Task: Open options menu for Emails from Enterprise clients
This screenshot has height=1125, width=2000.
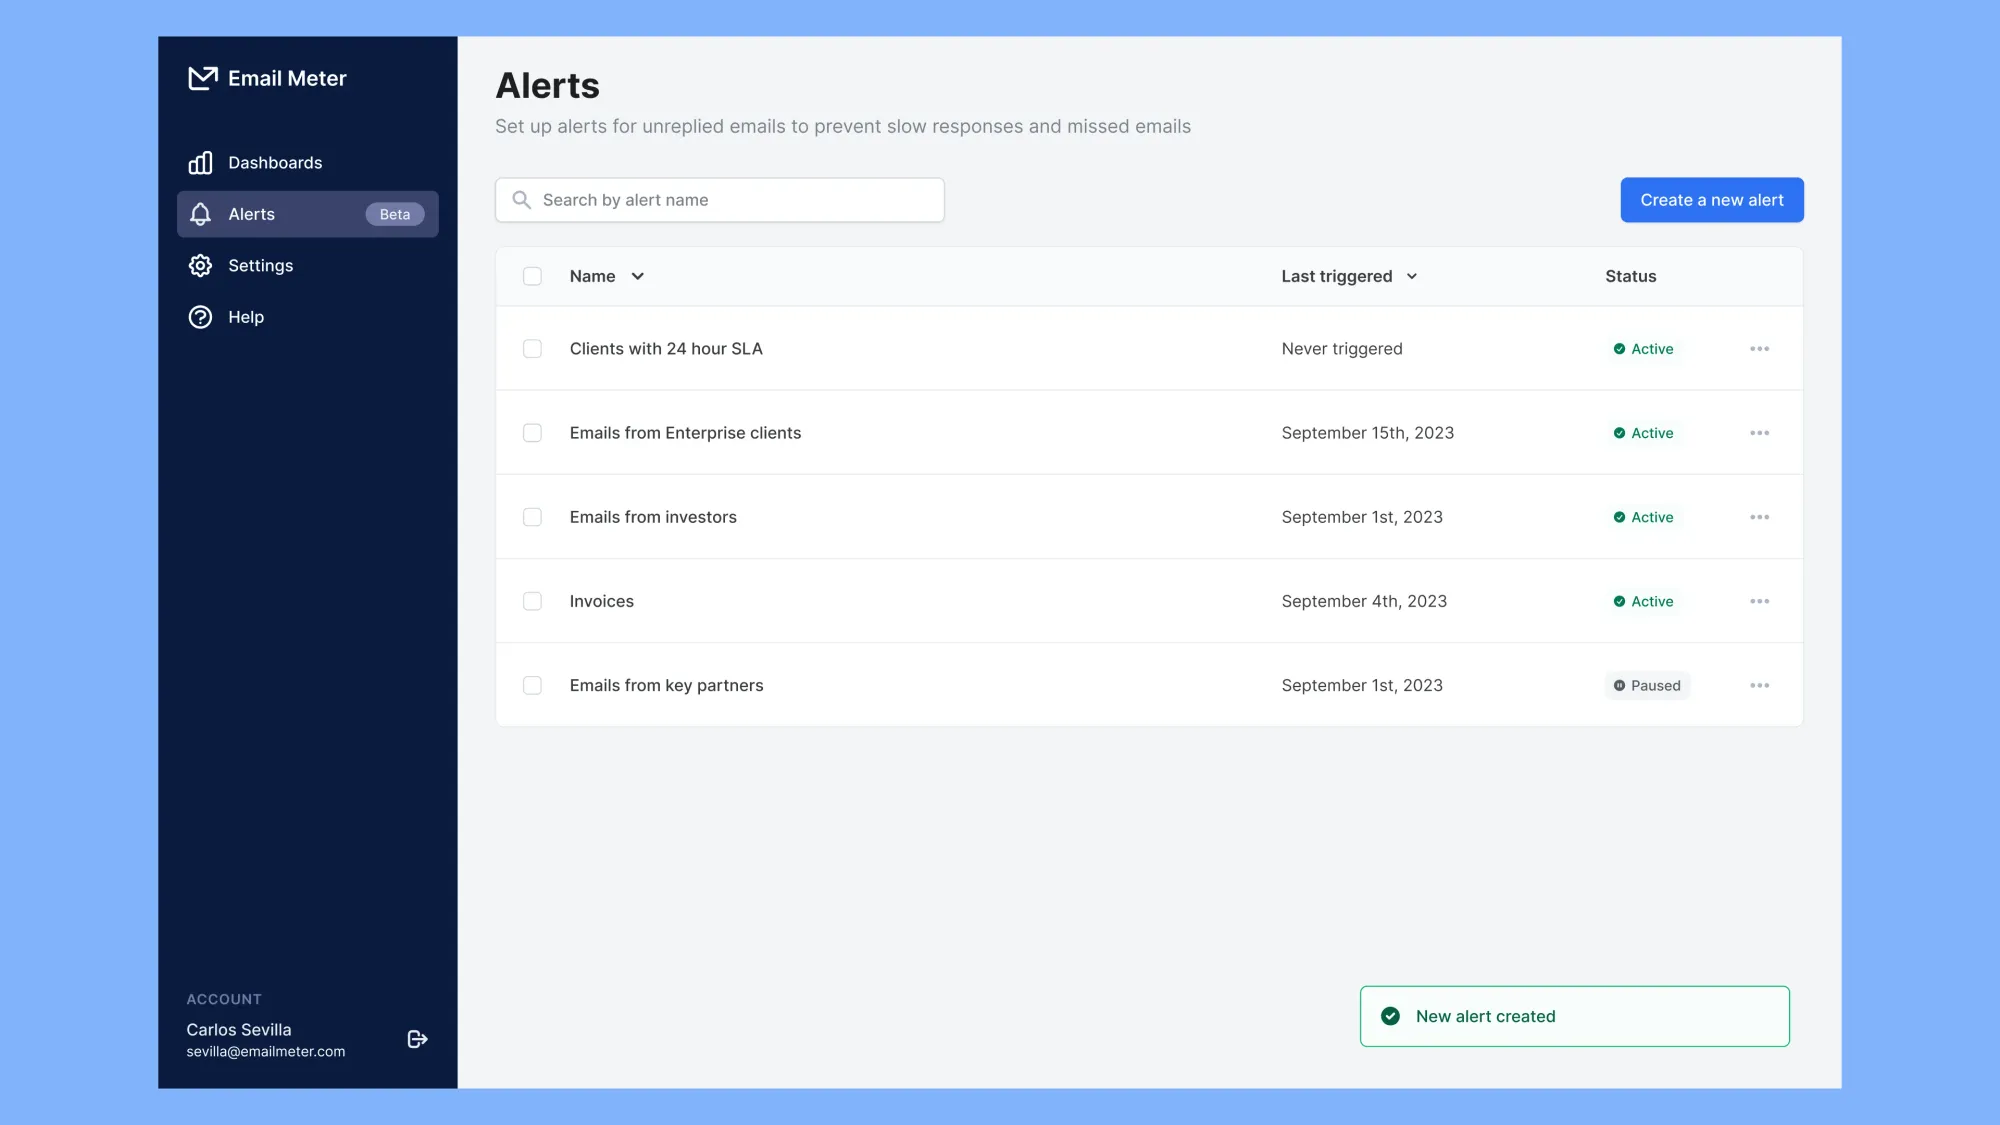Action: tap(1760, 433)
